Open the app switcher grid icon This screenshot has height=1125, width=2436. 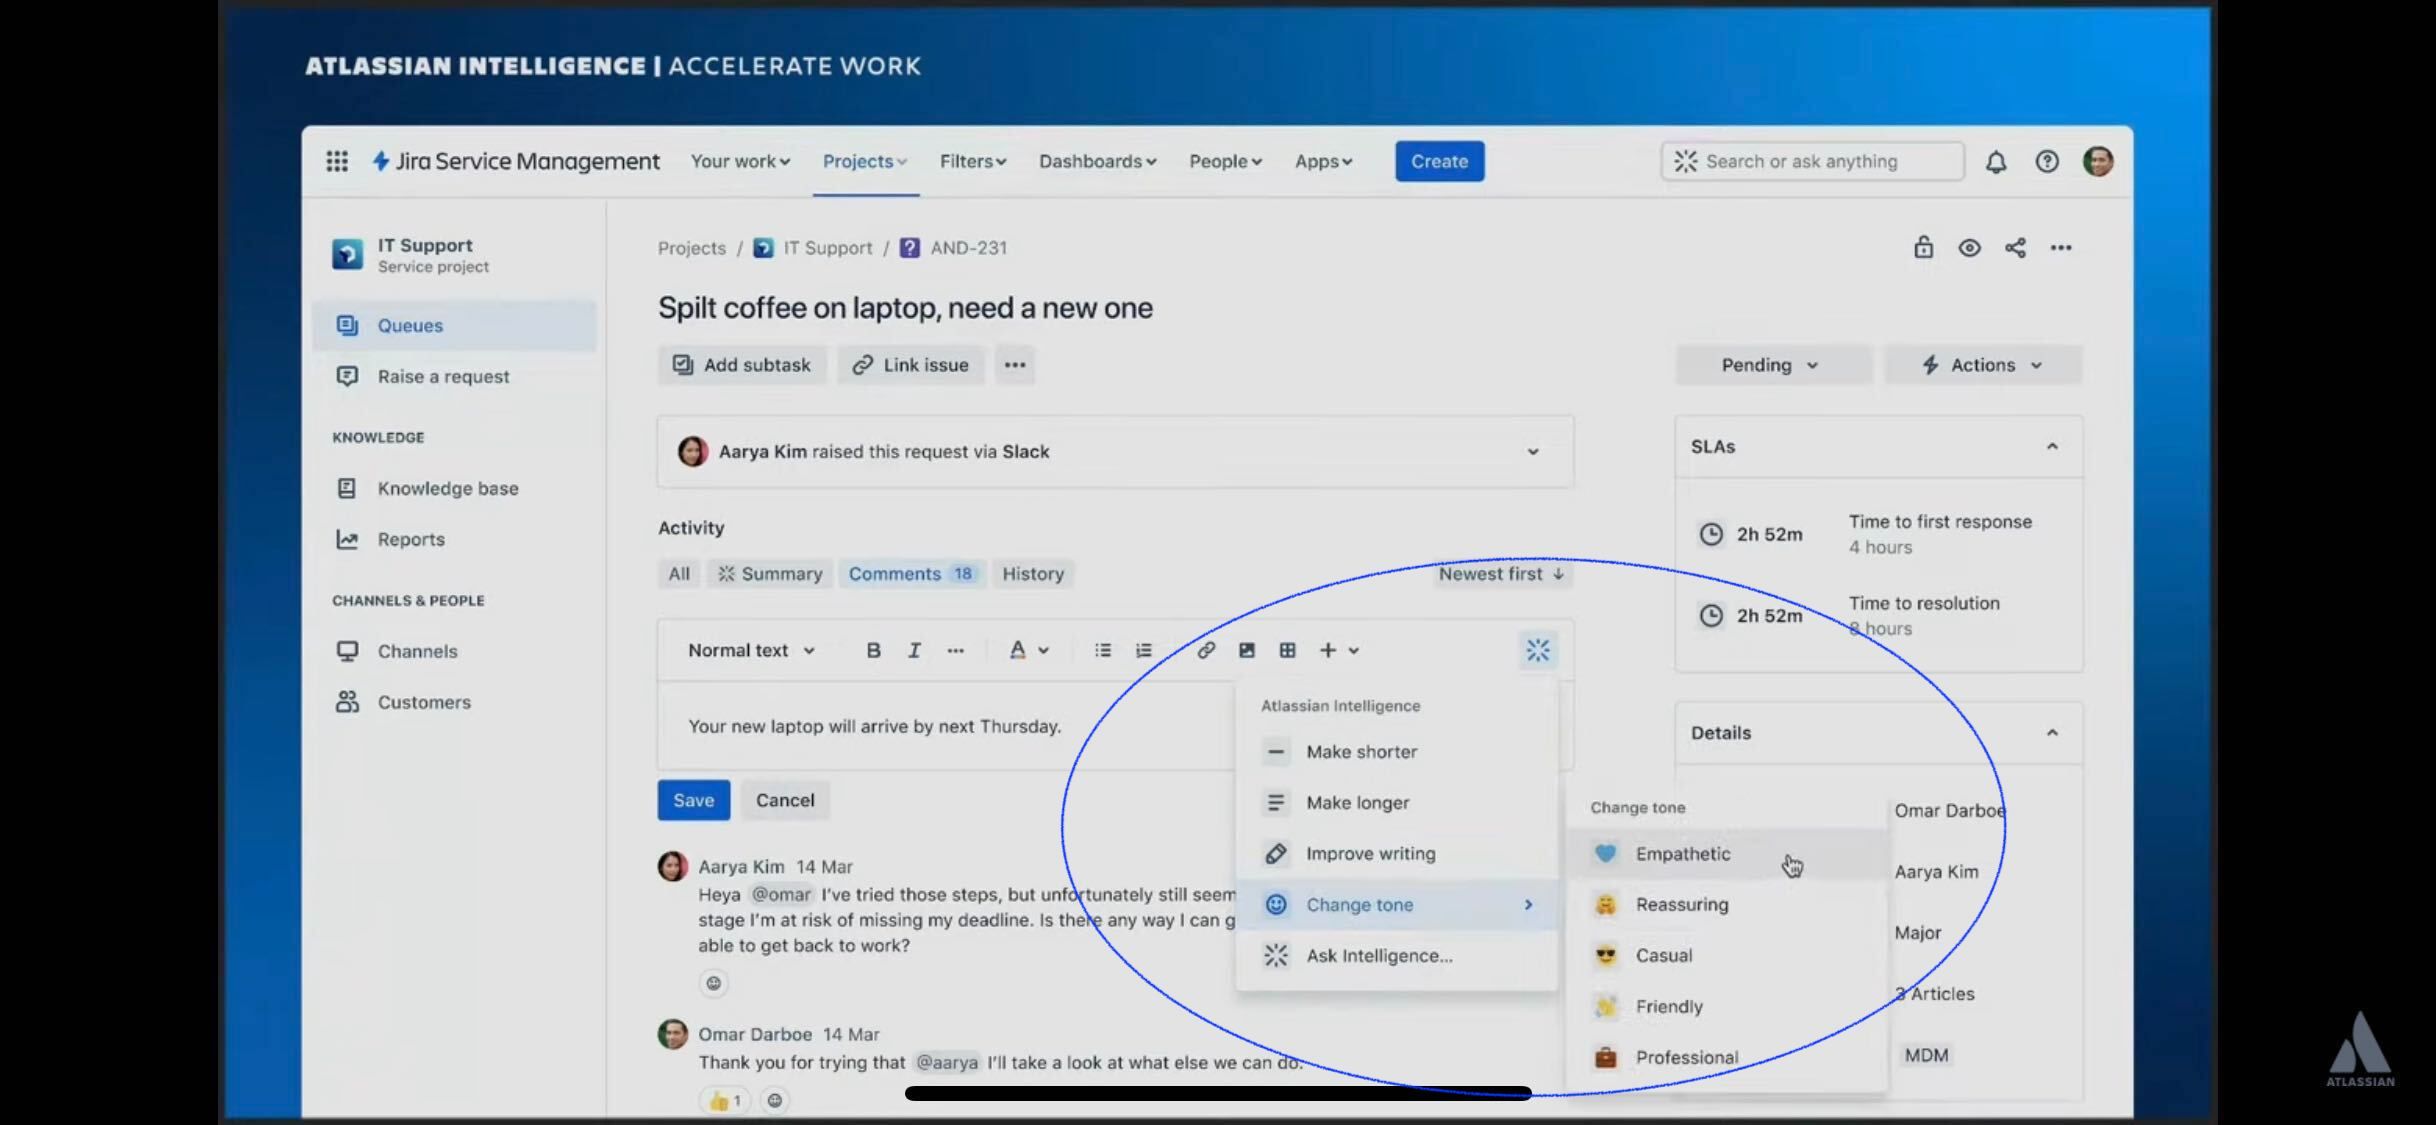coord(337,161)
